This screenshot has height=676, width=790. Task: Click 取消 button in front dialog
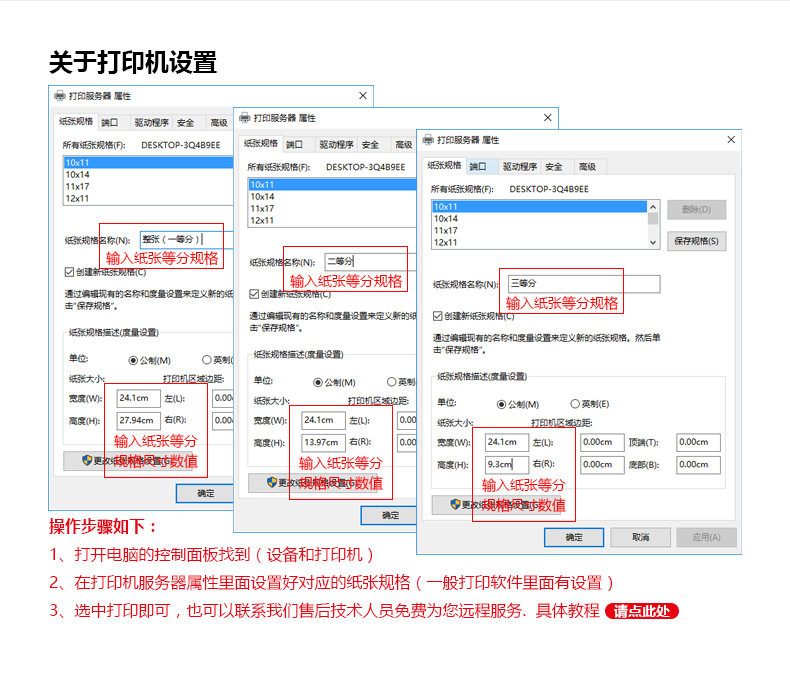coord(640,537)
